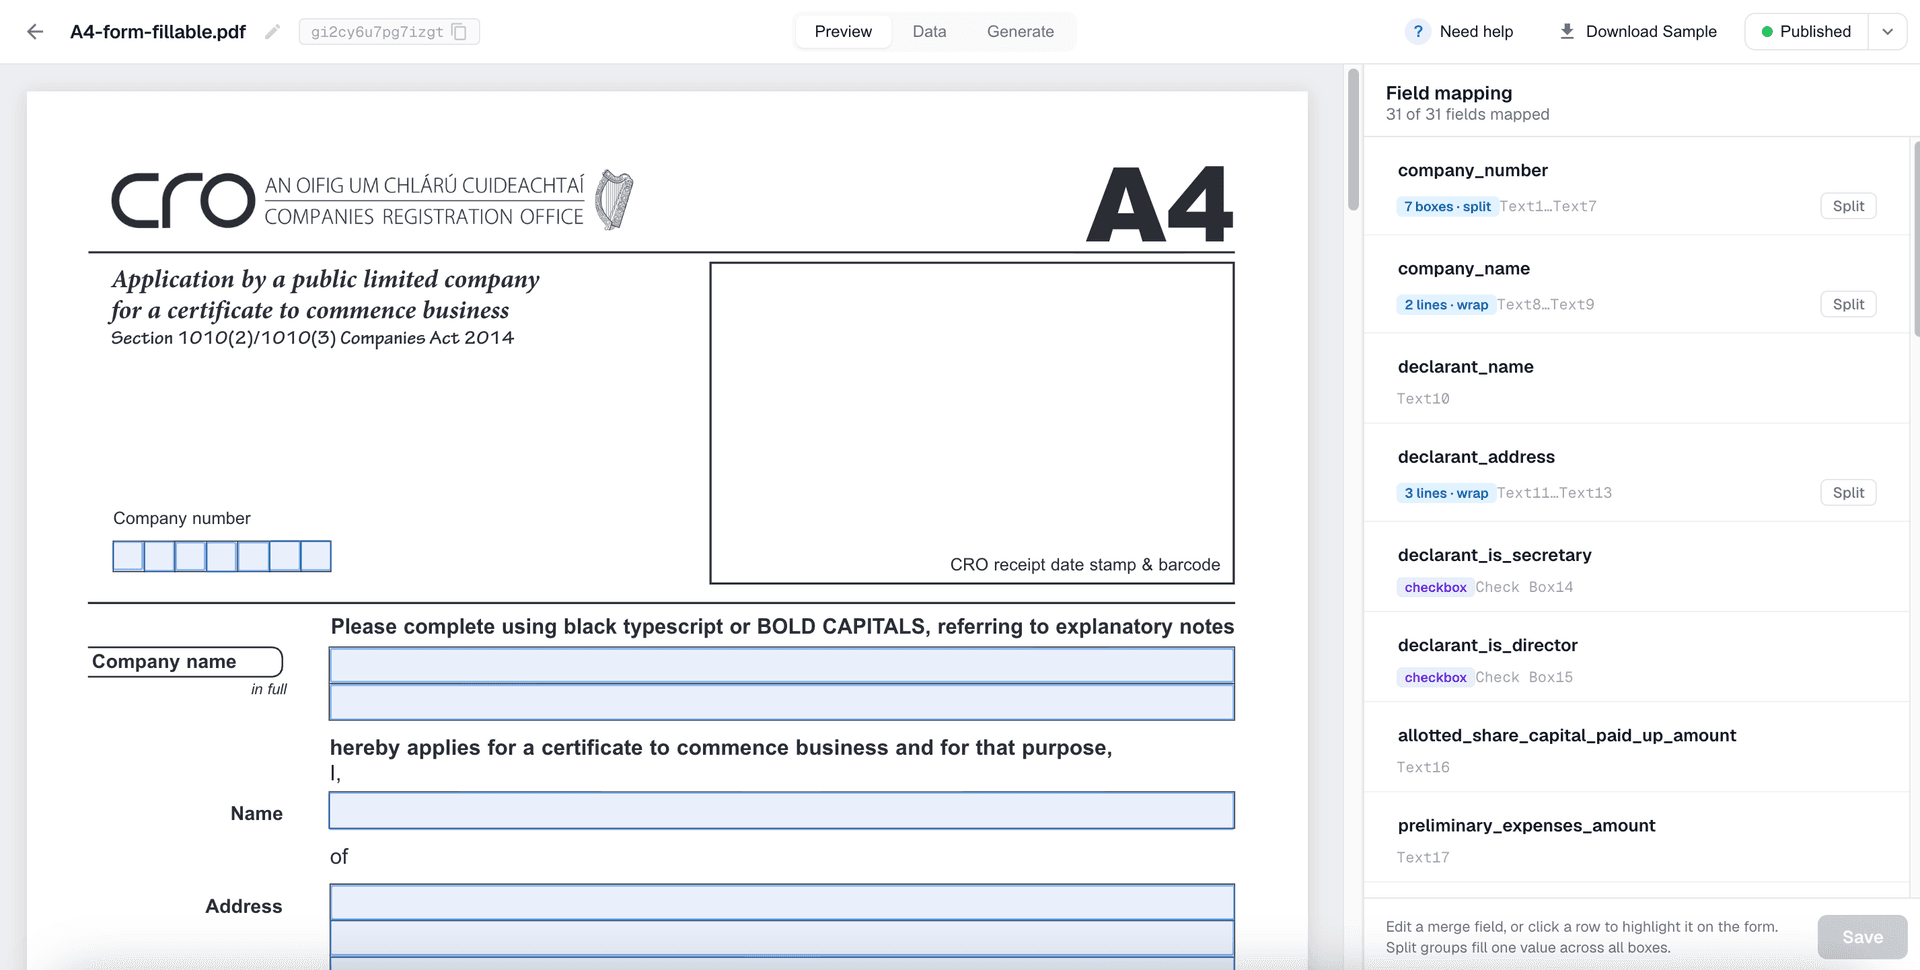The width and height of the screenshot is (1920, 970).
Task: Click second Company name line field
Action: 782,702
